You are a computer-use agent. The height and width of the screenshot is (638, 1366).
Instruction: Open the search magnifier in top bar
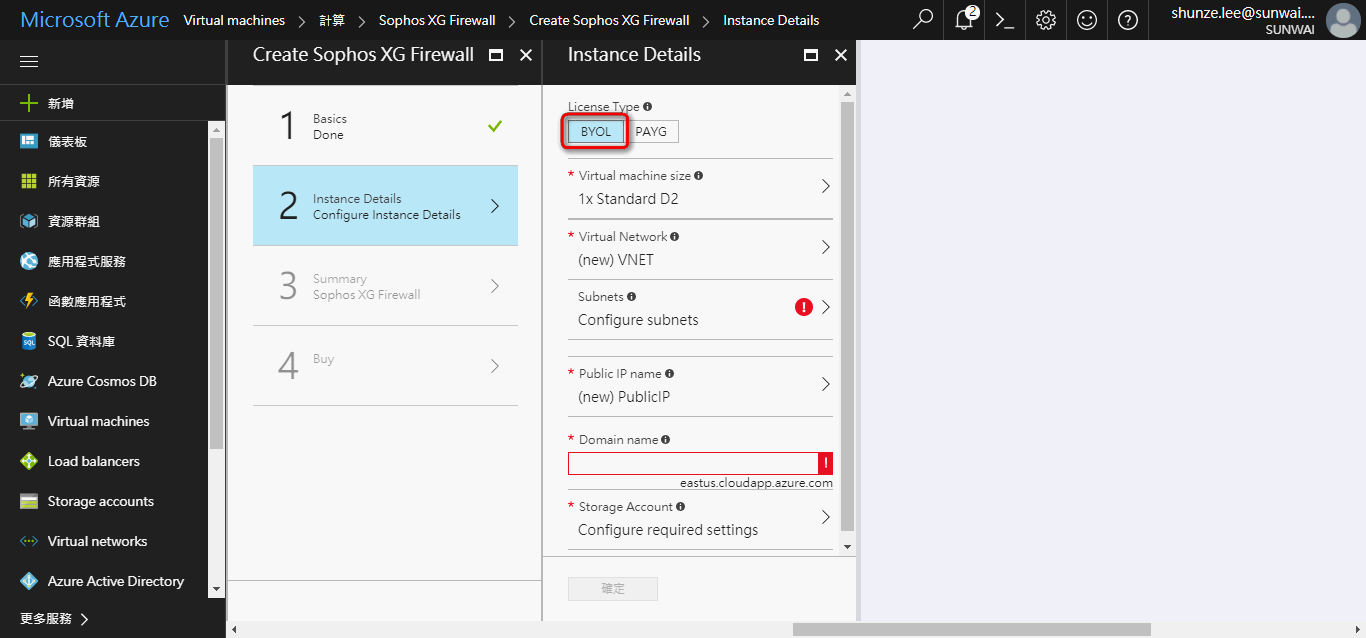coord(923,20)
